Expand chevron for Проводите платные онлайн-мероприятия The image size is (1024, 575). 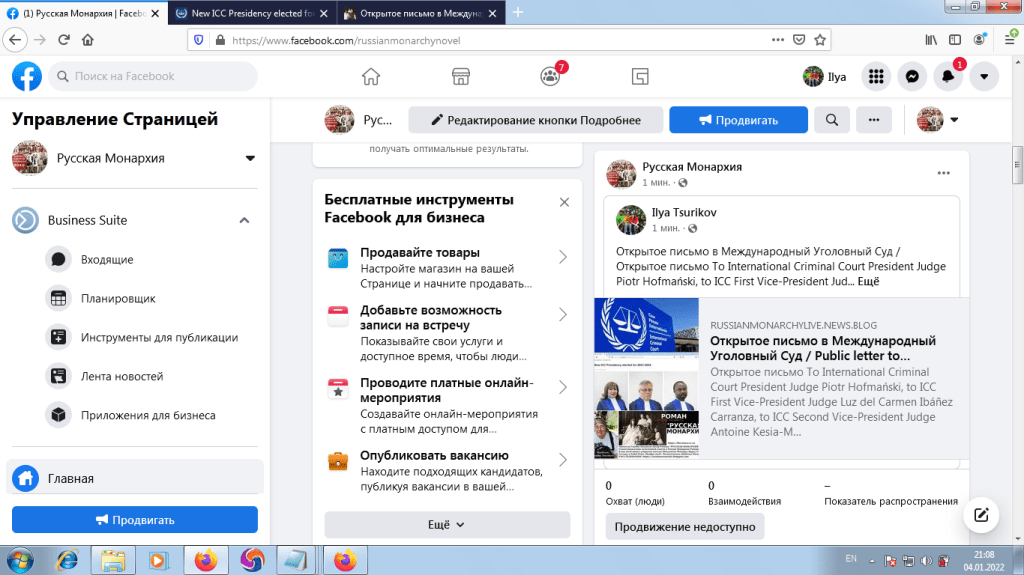point(563,387)
